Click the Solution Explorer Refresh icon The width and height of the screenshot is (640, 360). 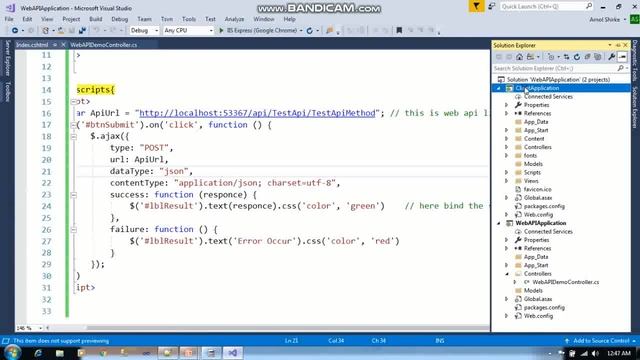click(577, 57)
